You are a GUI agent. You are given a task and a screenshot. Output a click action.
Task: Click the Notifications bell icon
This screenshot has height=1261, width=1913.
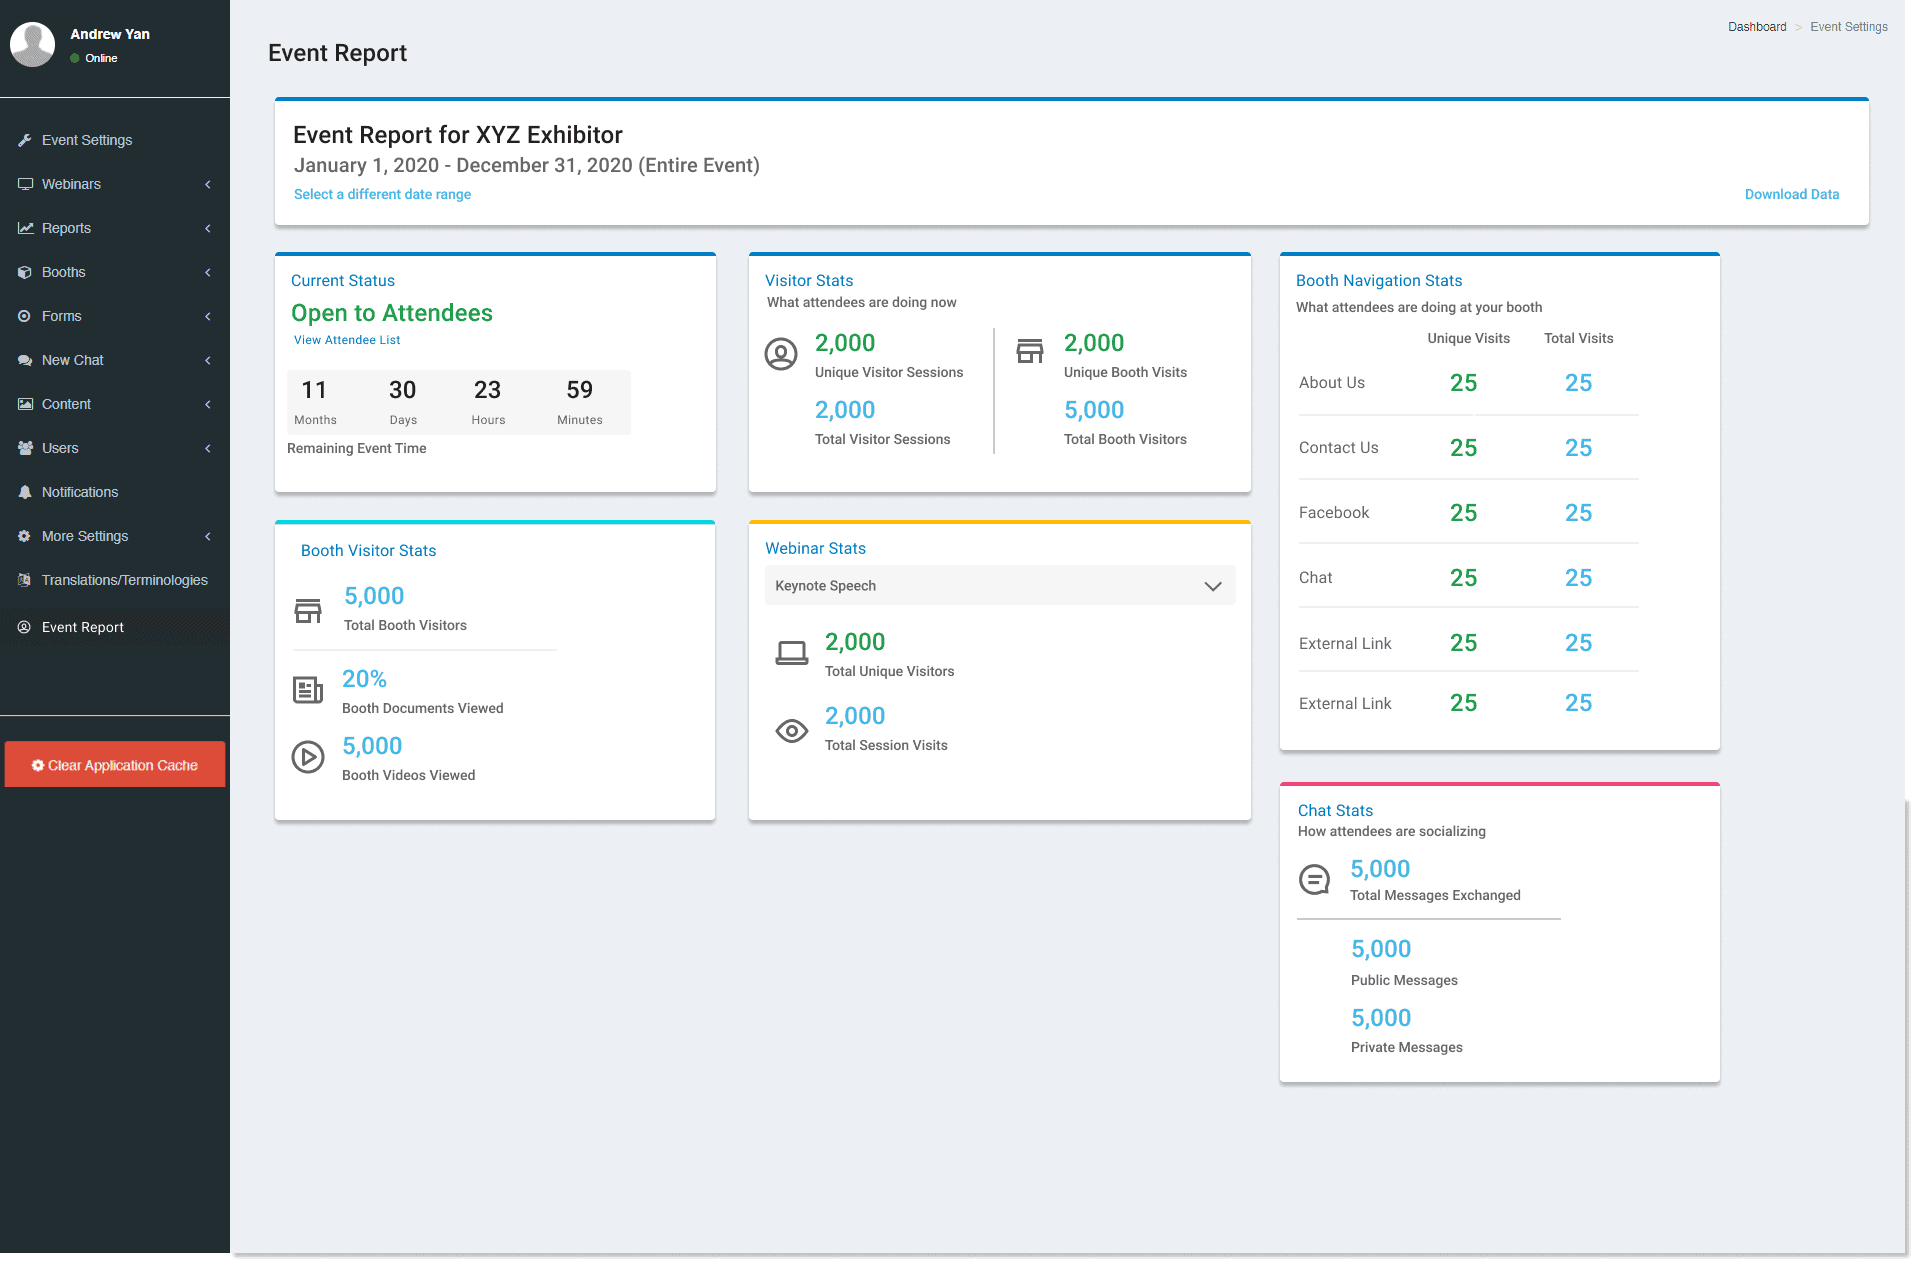[25, 492]
